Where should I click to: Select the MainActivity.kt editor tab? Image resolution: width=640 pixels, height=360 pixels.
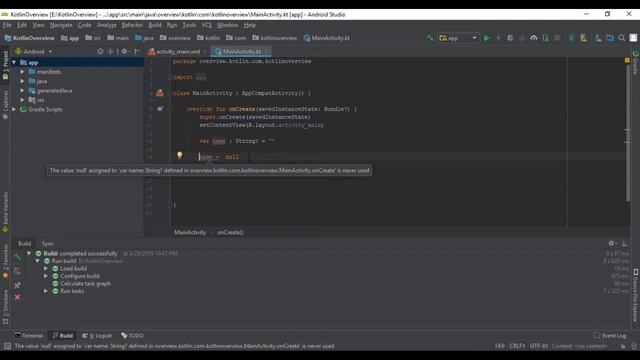pos(241,51)
